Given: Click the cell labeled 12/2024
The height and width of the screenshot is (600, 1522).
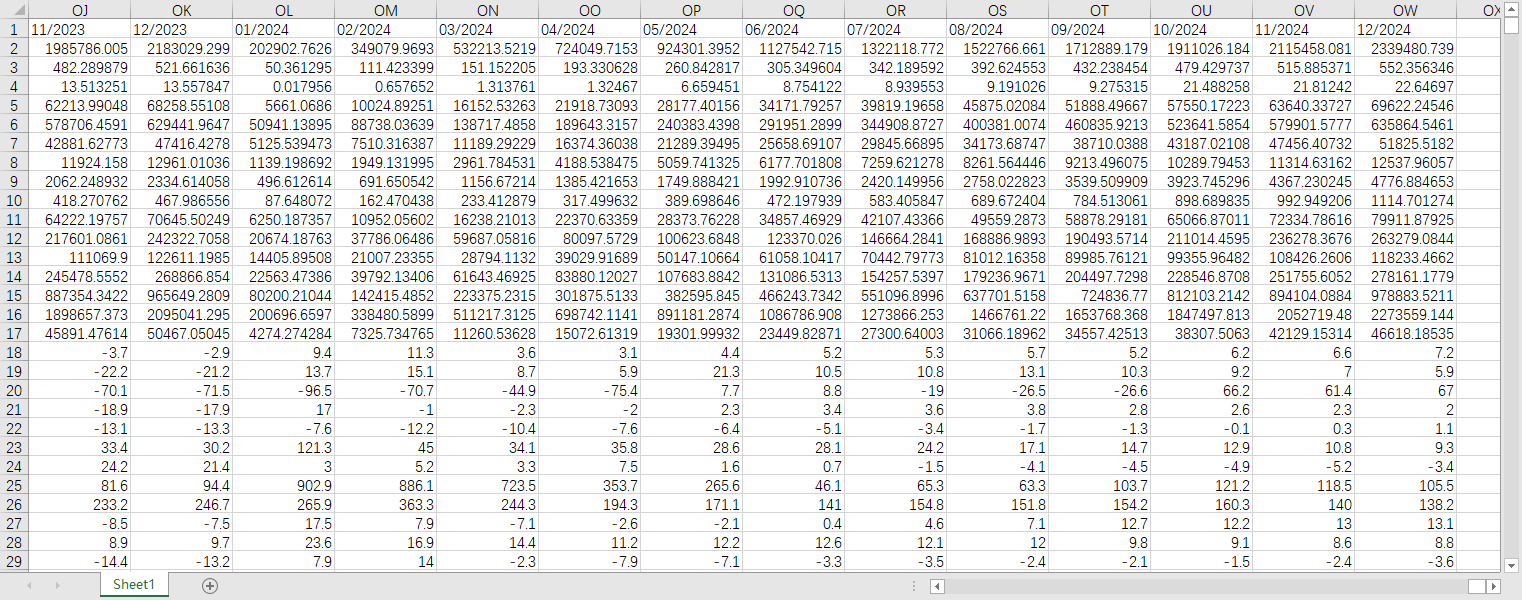Looking at the screenshot, I should [1405, 29].
